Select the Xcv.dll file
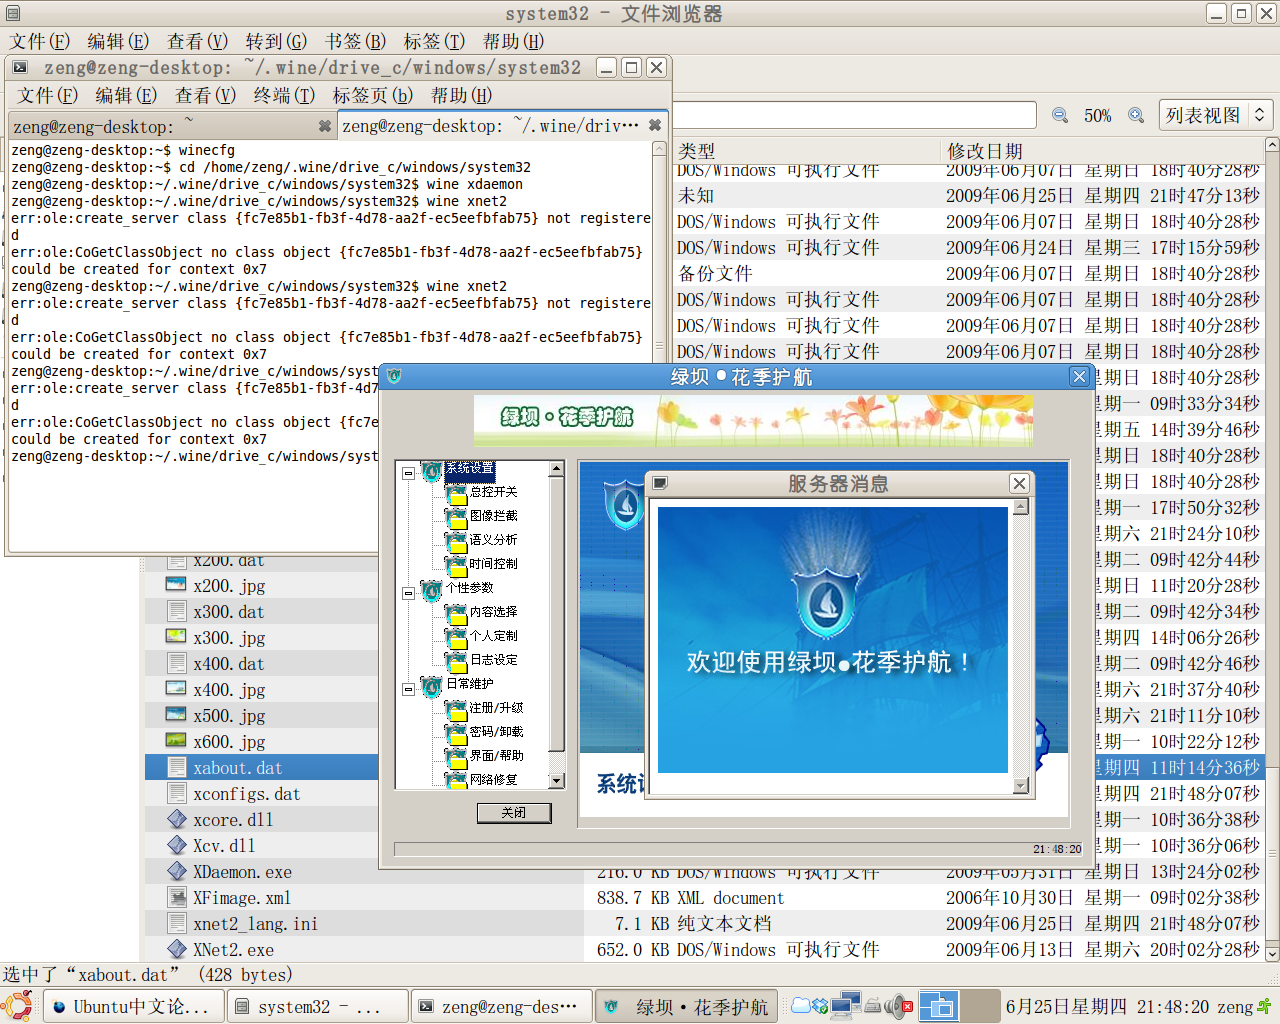Viewport: 1280px width, 1024px height. click(x=224, y=845)
